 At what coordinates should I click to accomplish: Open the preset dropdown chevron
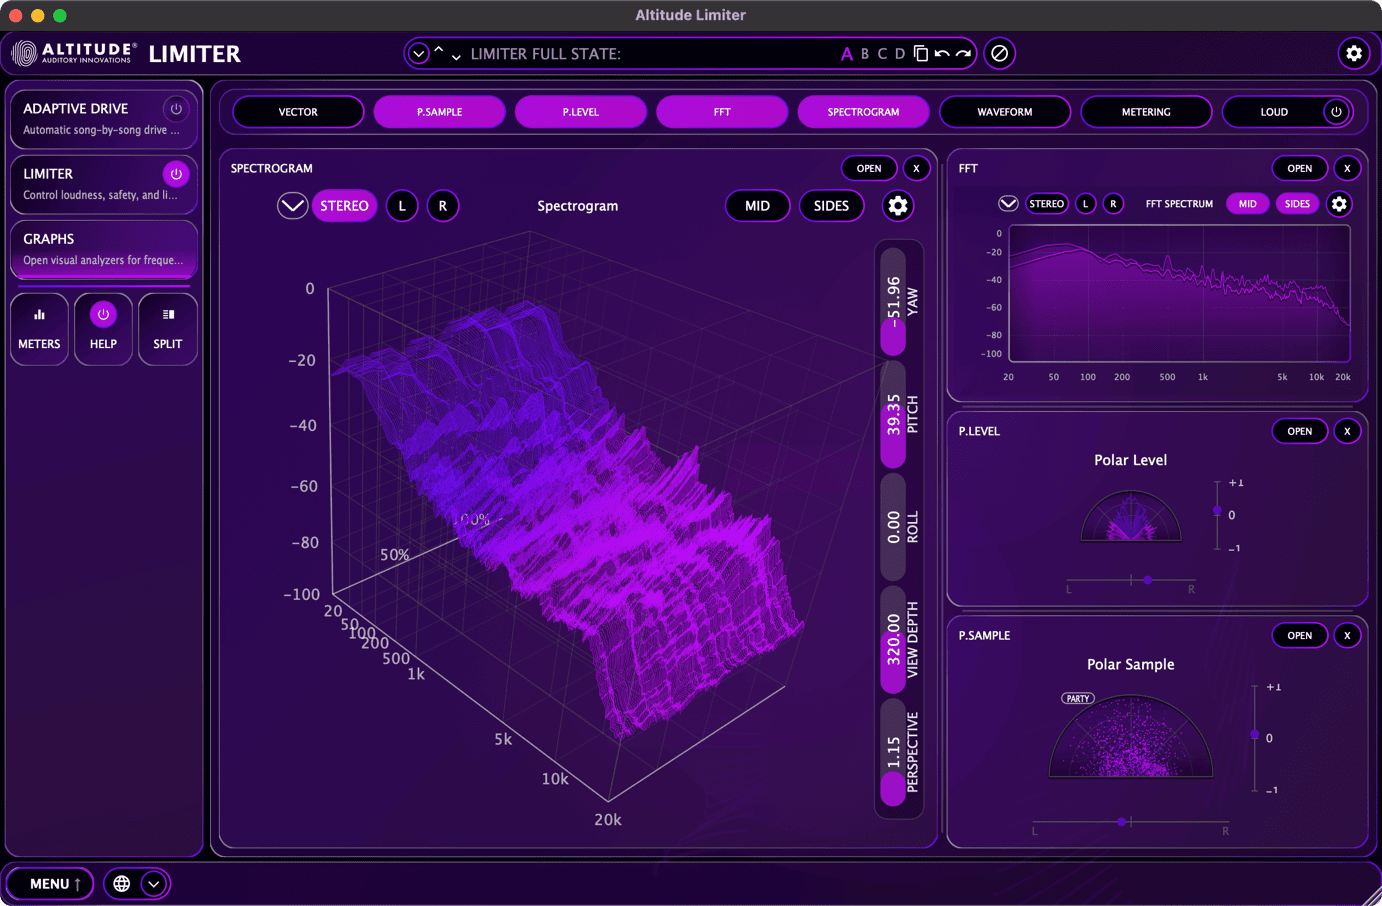(x=419, y=54)
